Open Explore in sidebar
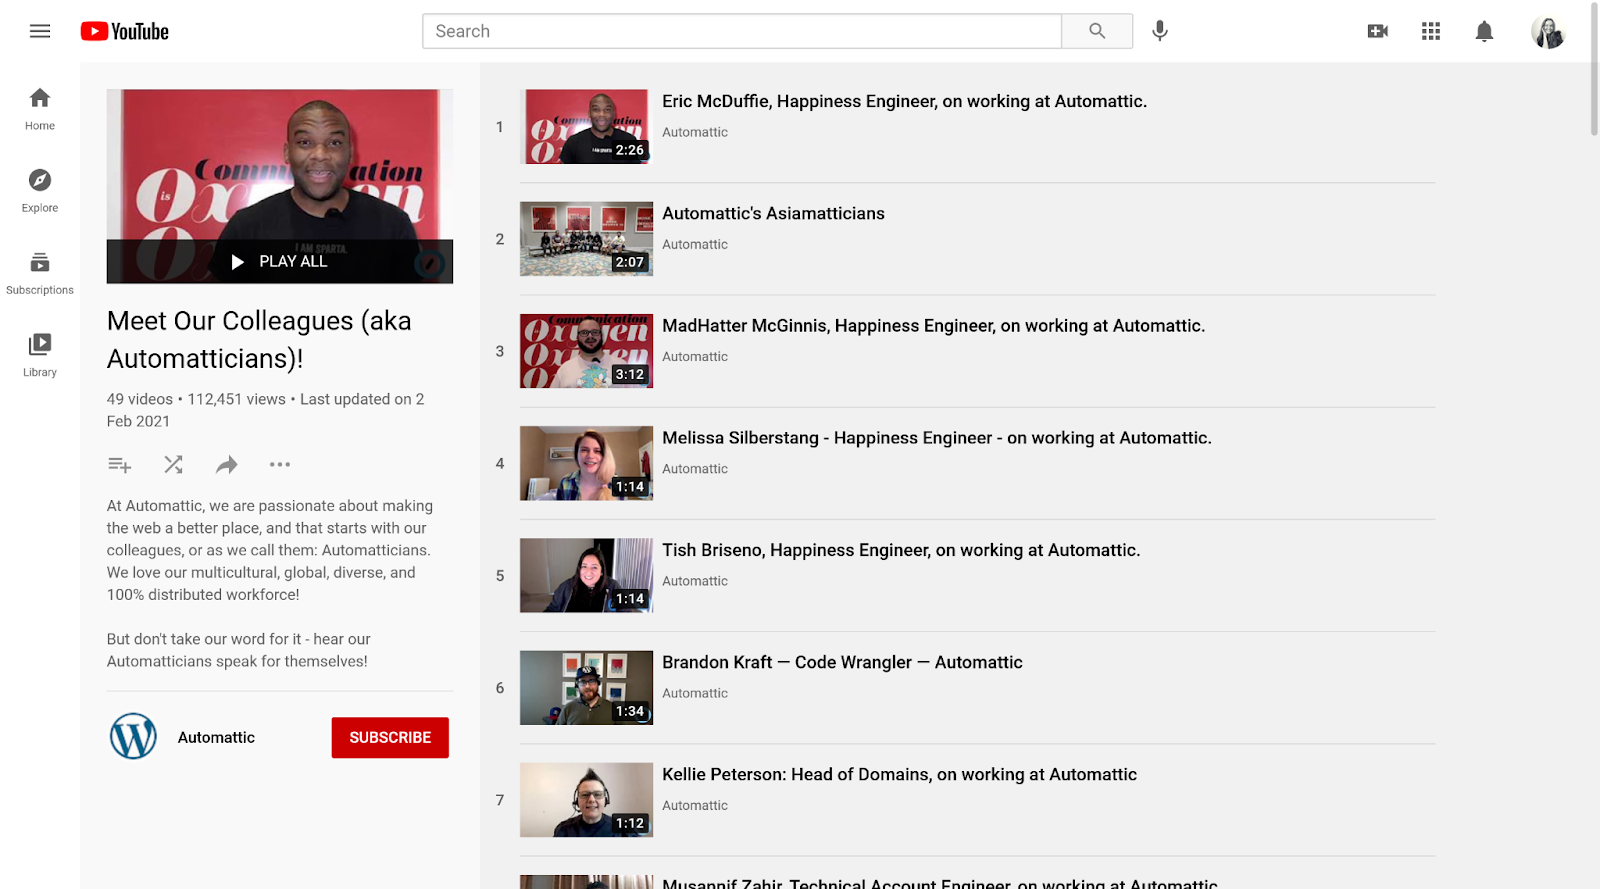 click(x=40, y=191)
